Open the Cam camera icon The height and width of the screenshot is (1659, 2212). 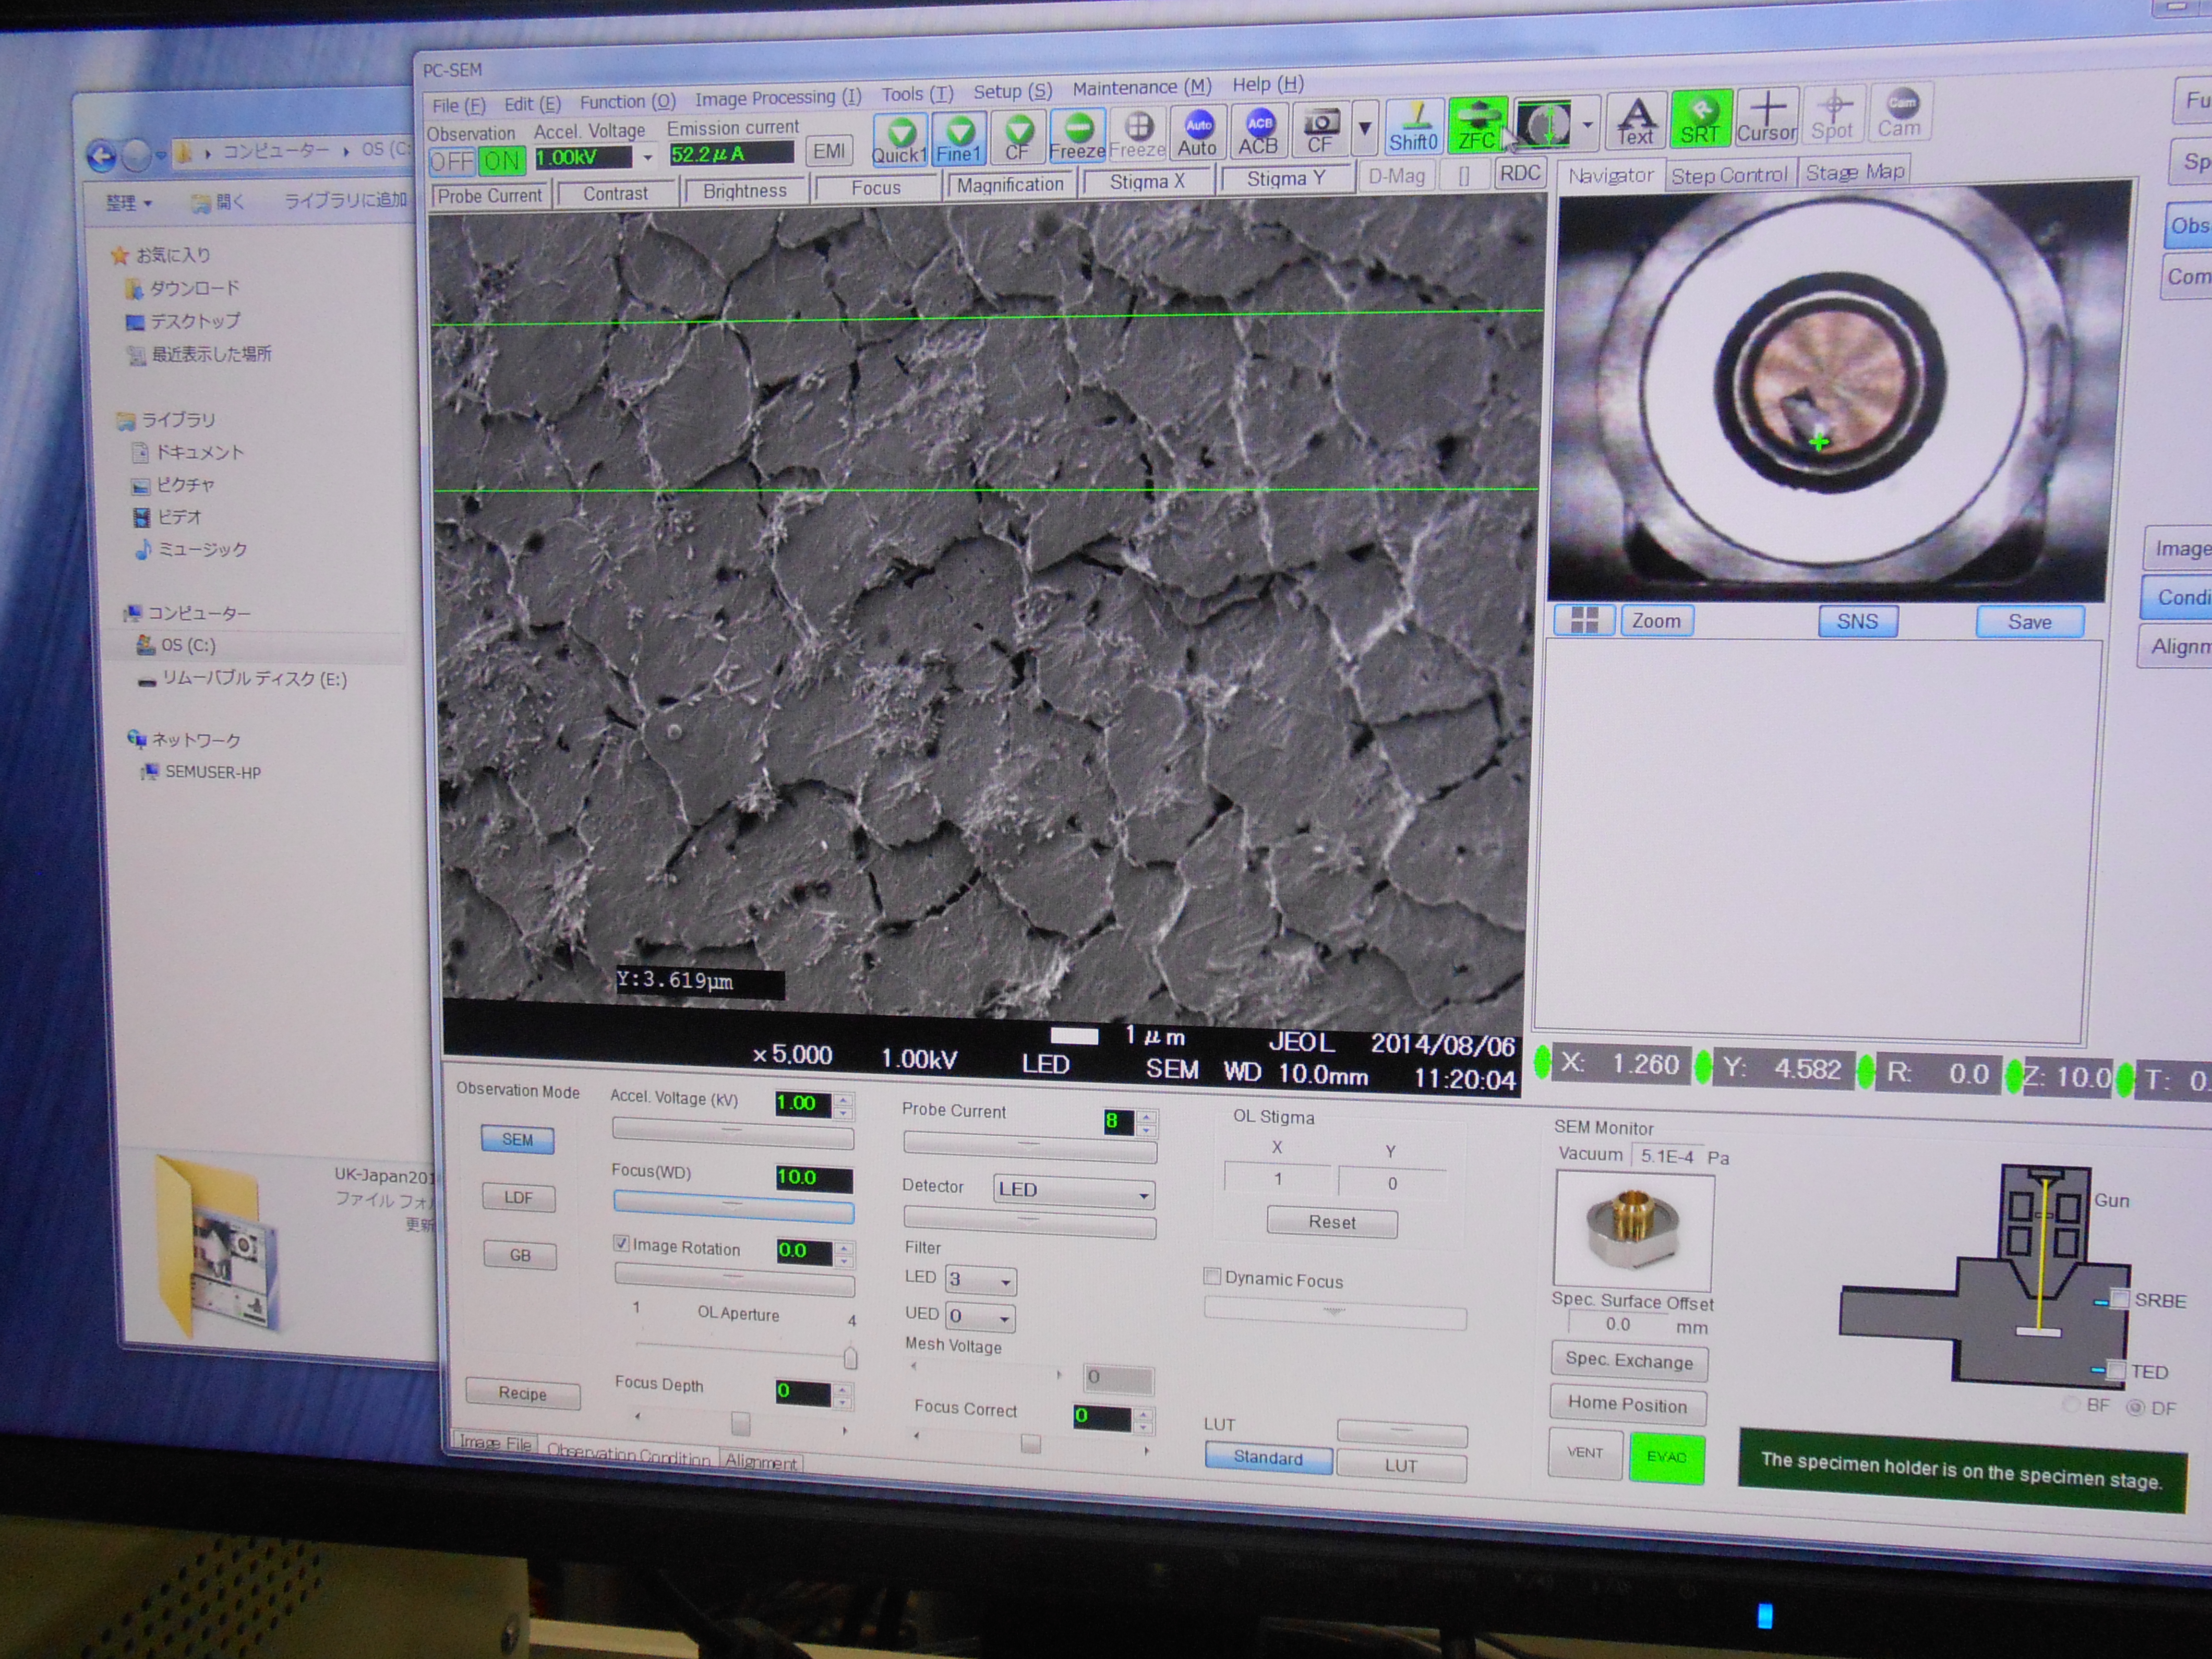click(1899, 113)
